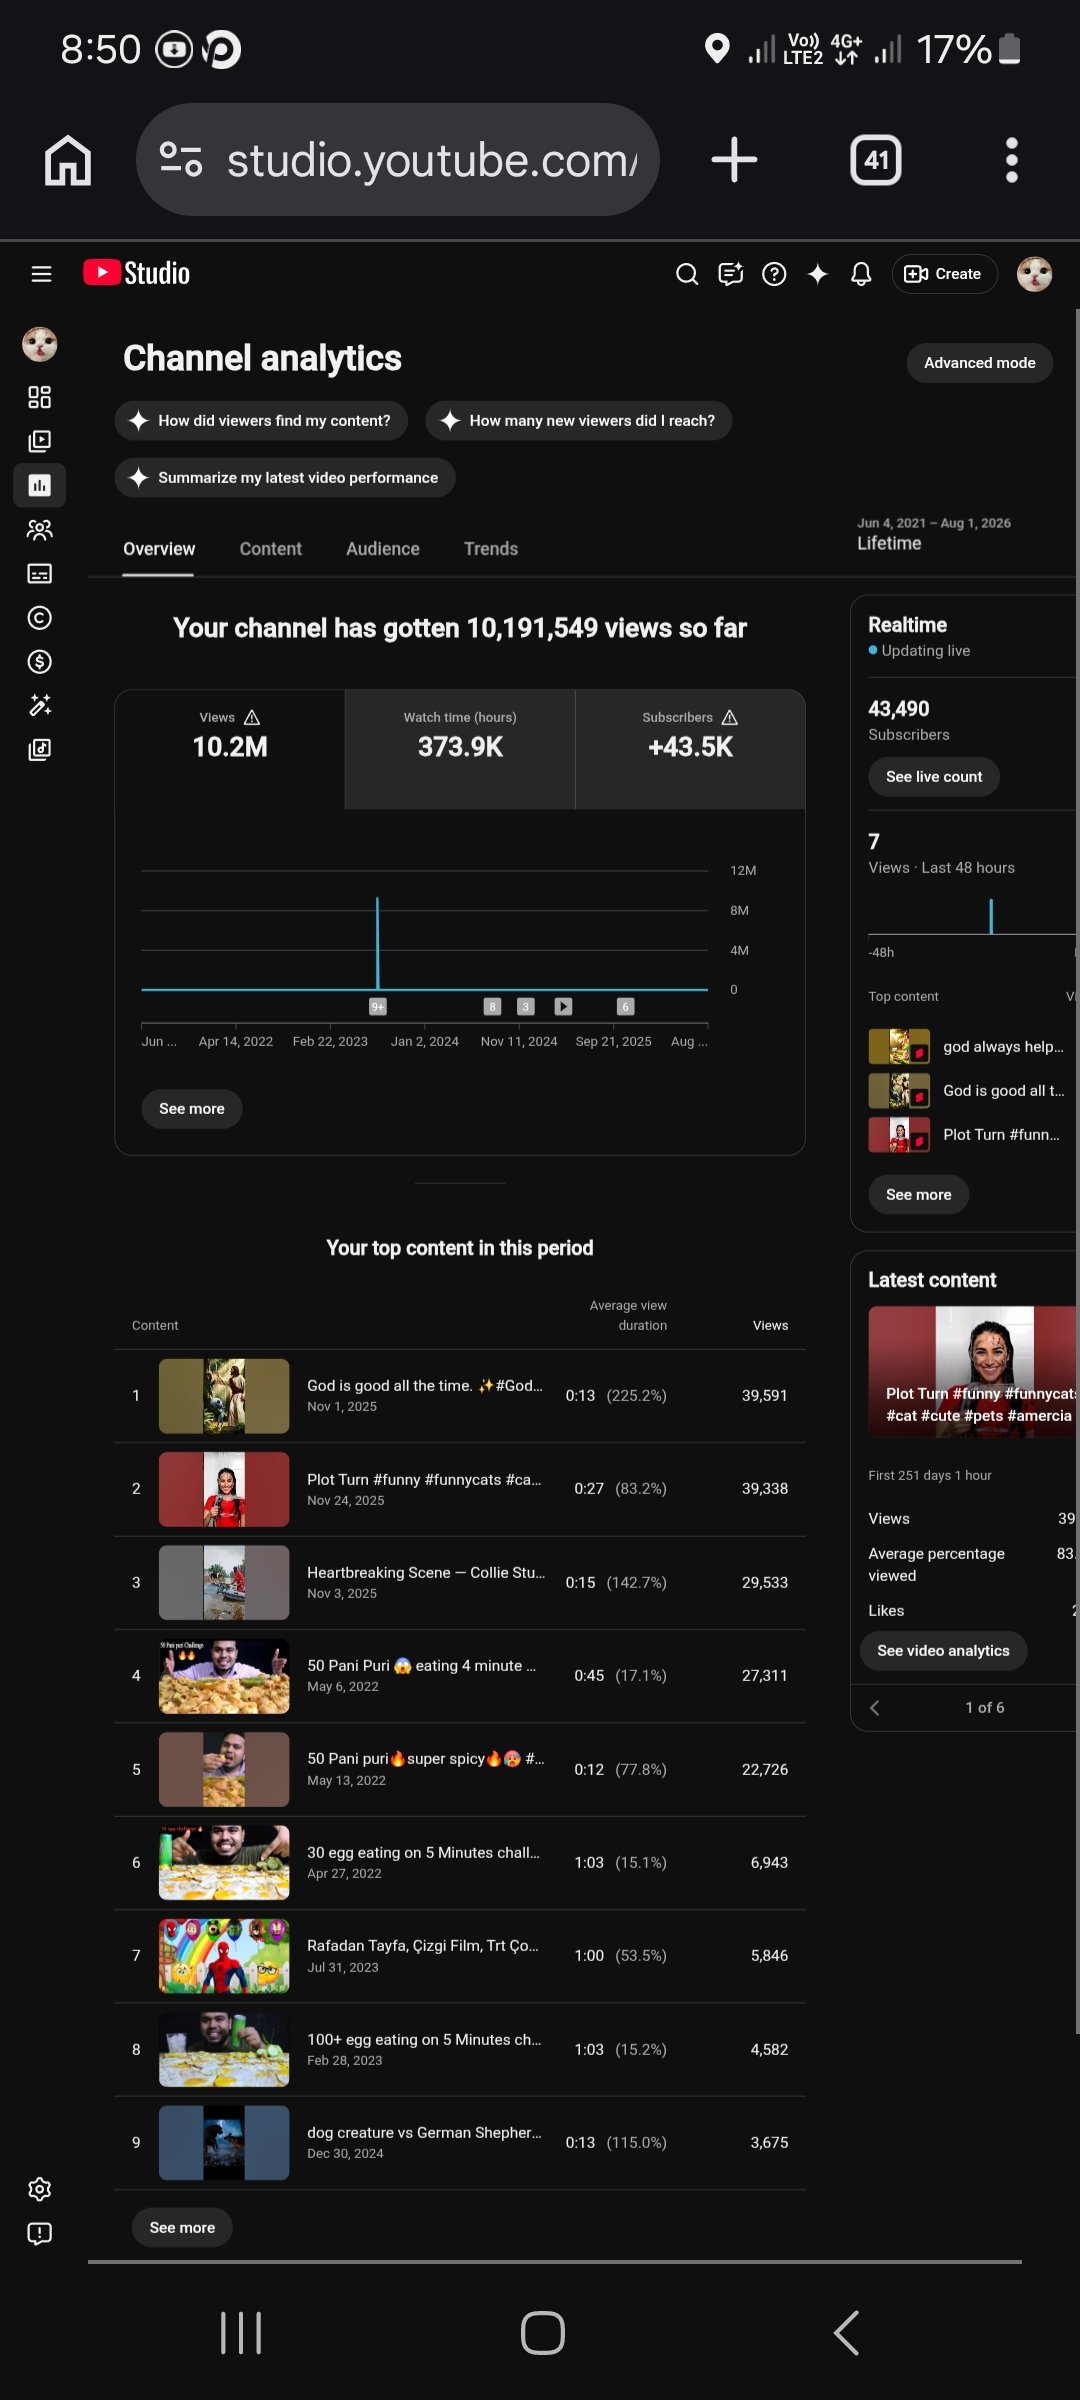1080x2400 pixels.
Task: Click the play icon marker on chart timeline
Action: click(x=564, y=1007)
